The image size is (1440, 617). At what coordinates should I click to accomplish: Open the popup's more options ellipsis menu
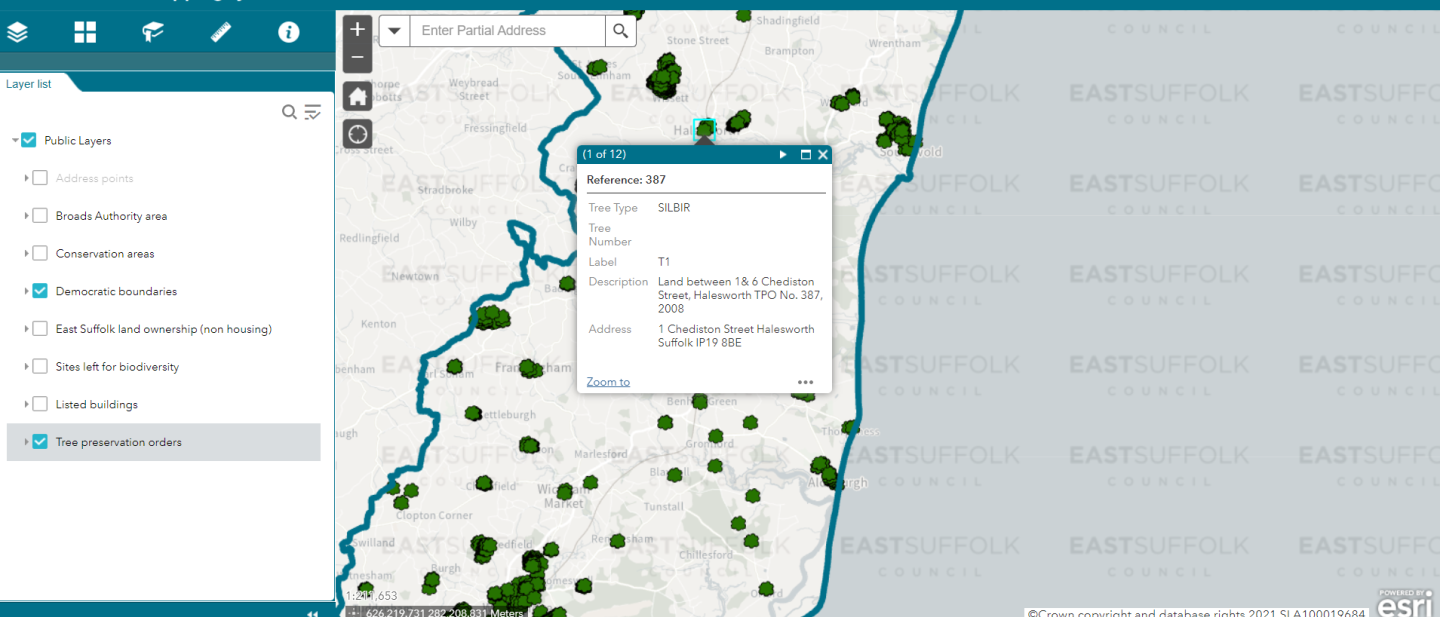(806, 381)
